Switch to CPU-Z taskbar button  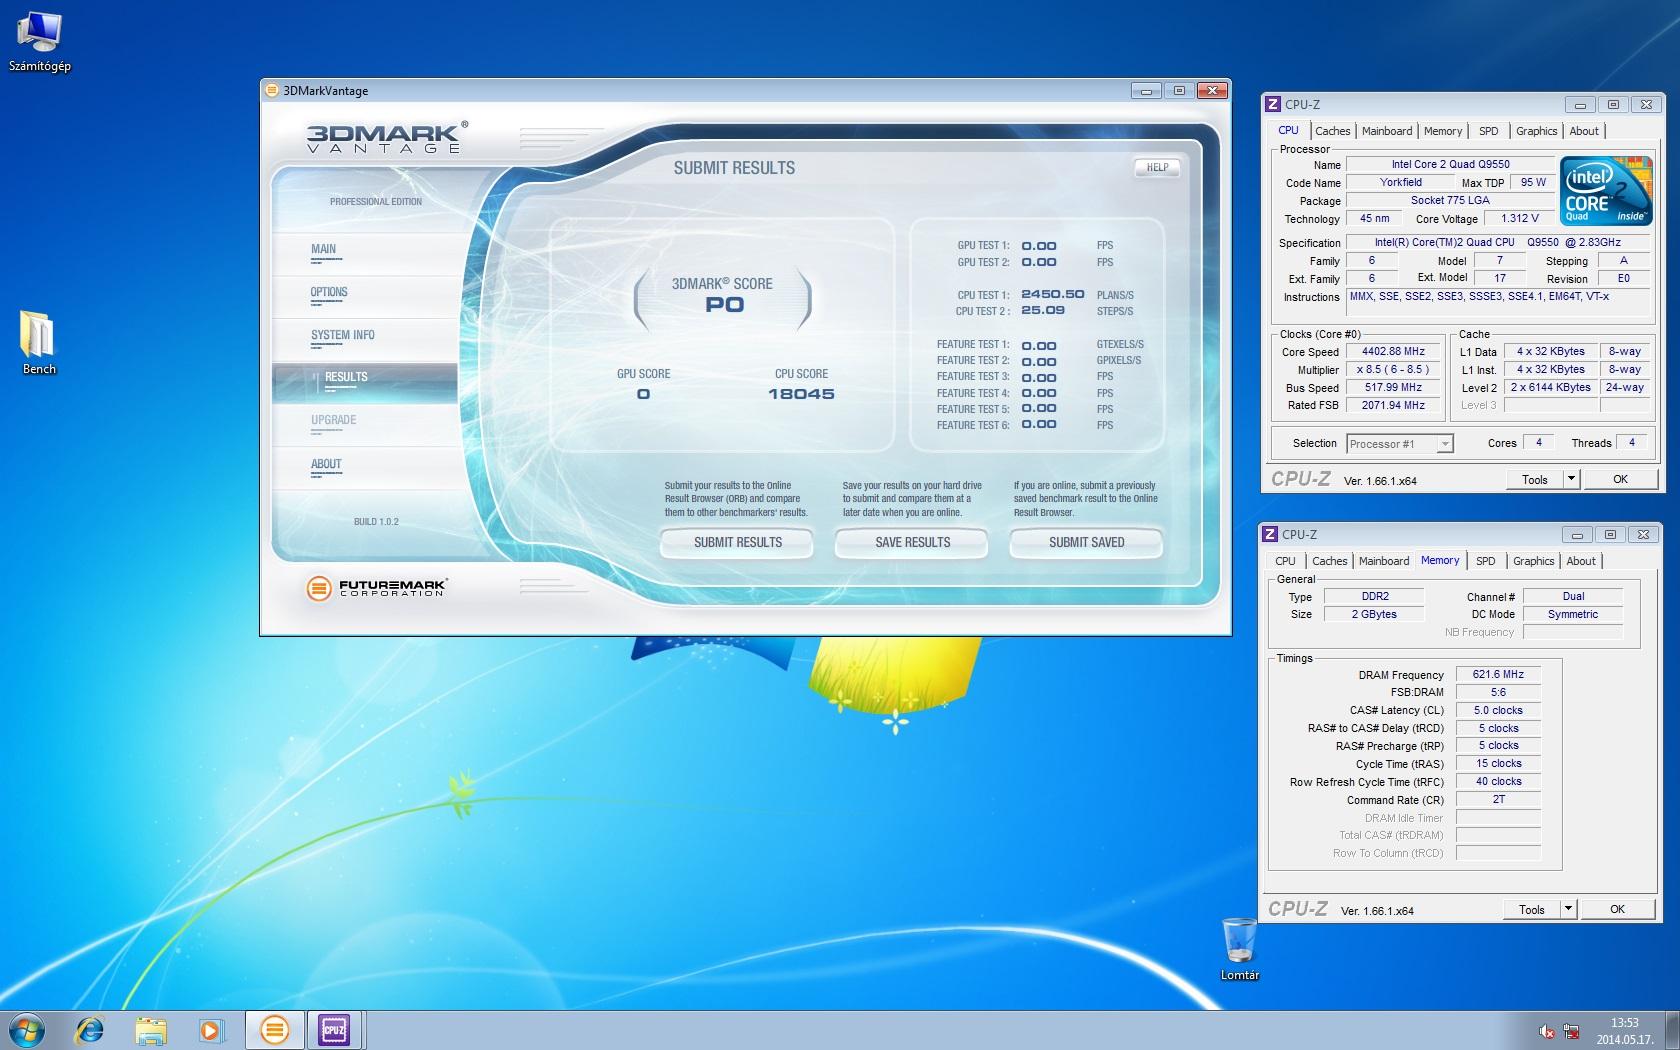(333, 1029)
